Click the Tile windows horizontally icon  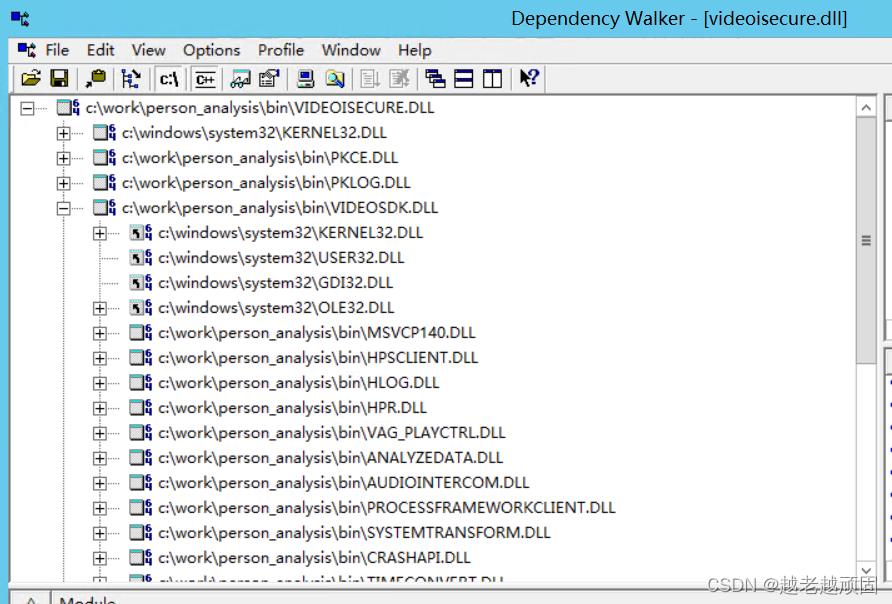pyautogui.click(x=464, y=78)
